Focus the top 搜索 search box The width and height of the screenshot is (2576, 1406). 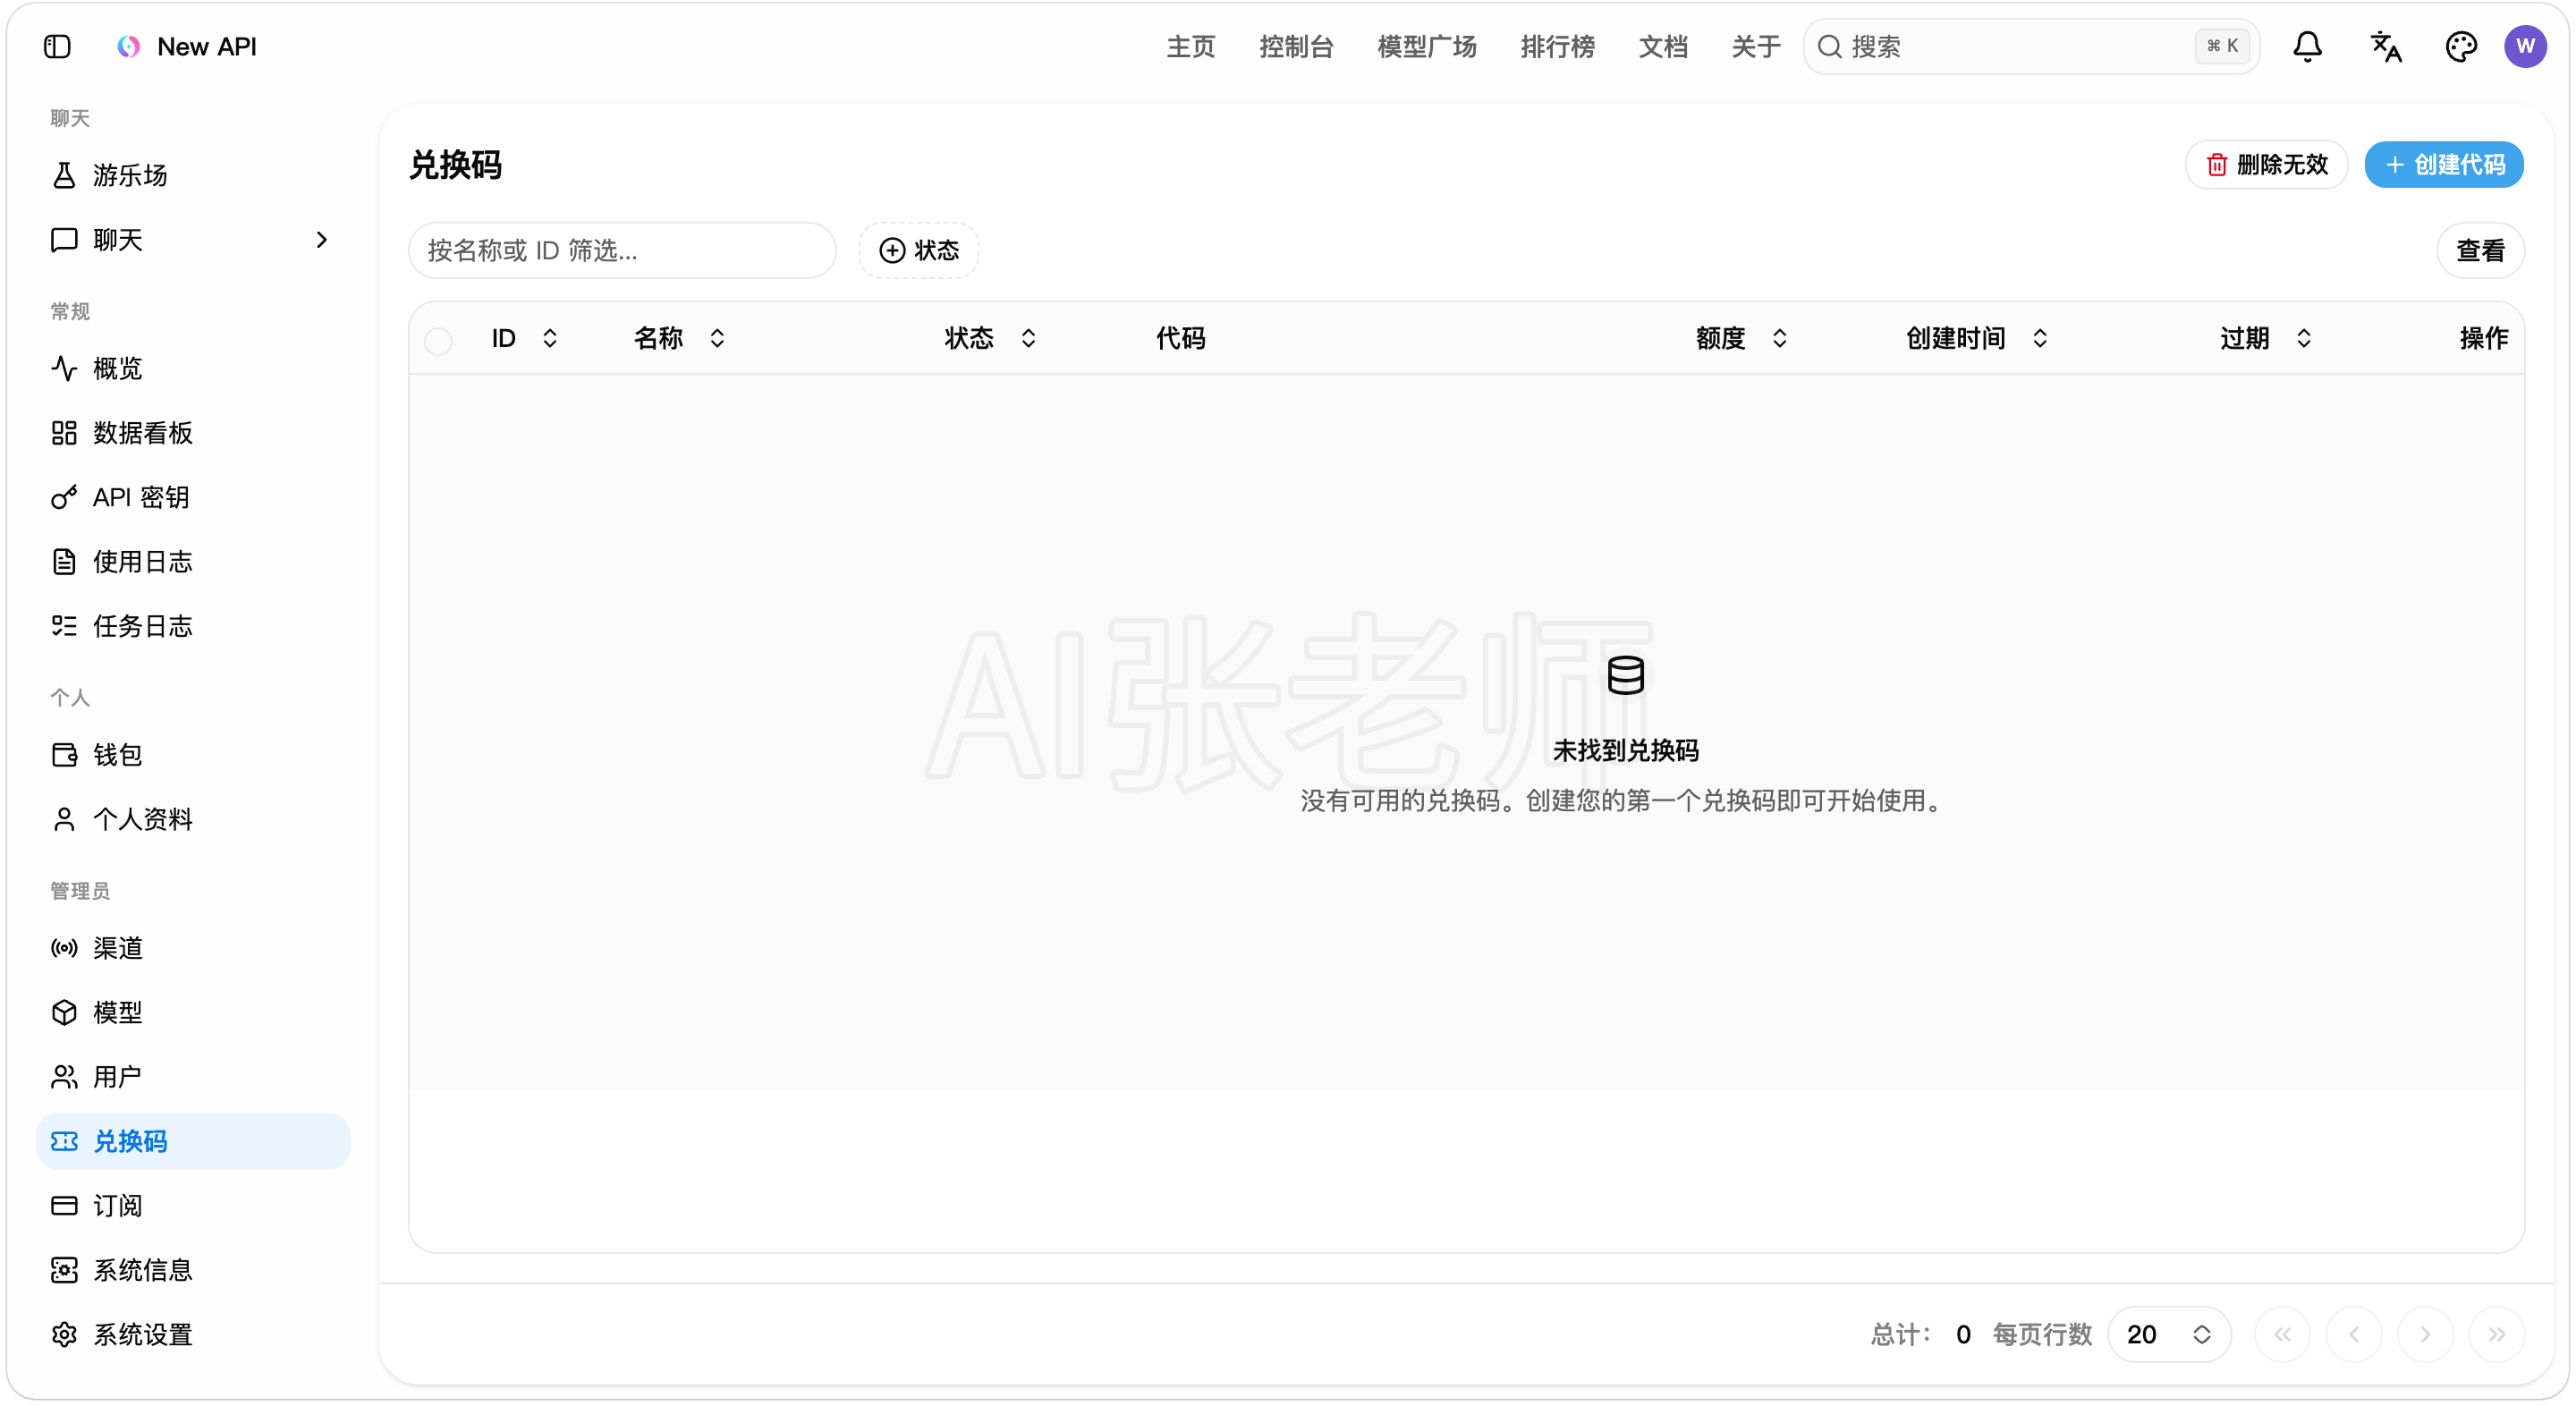[2031, 46]
